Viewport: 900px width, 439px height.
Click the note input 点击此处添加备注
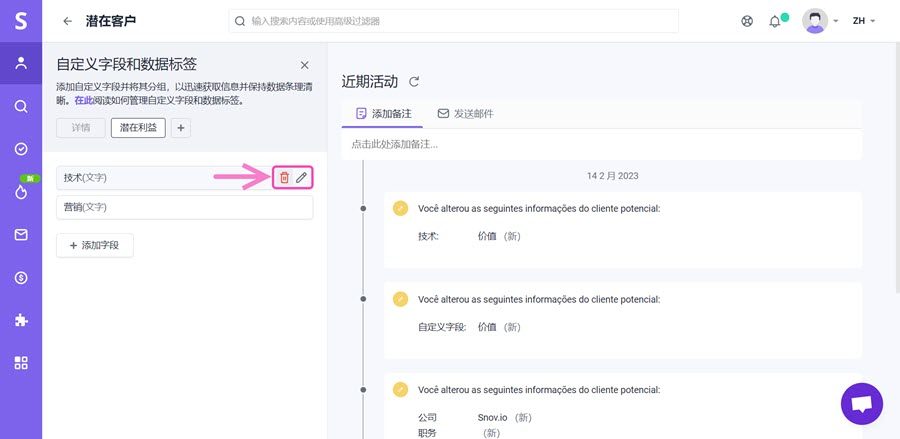[602, 145]
